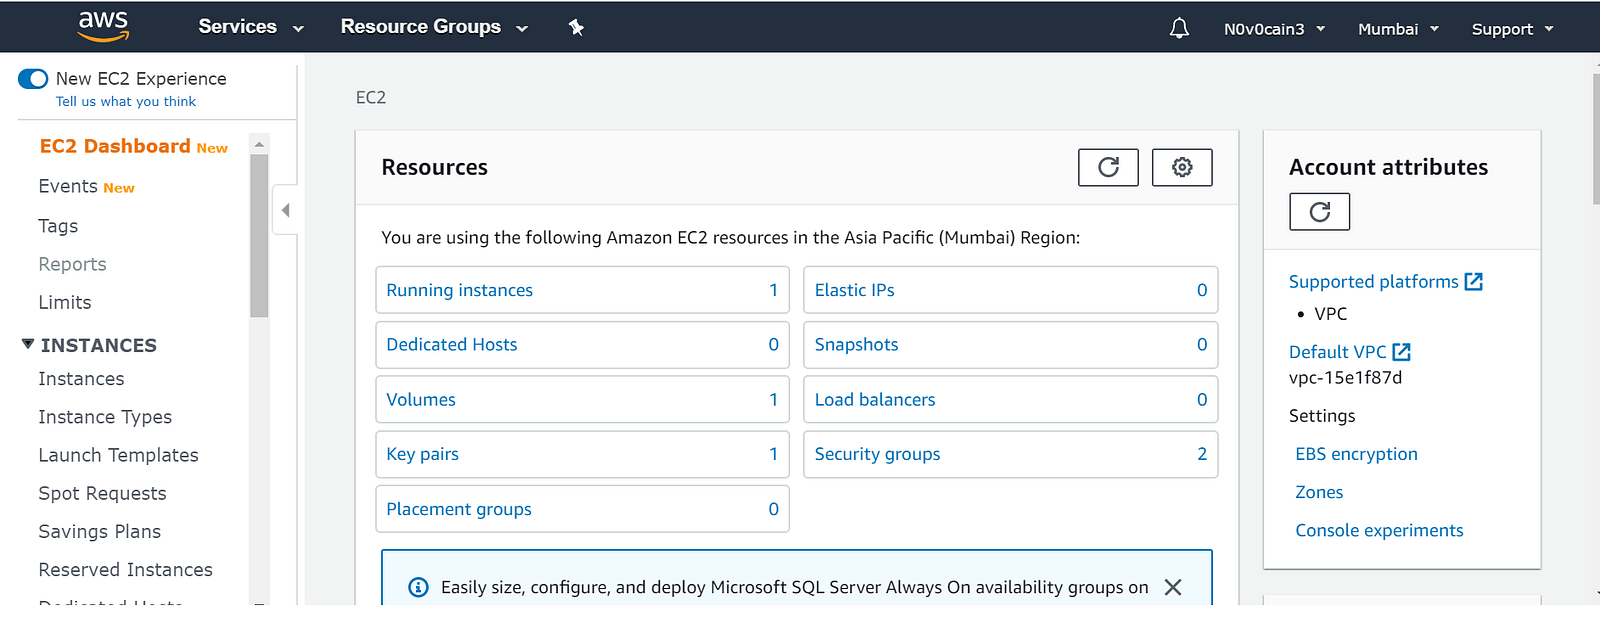Click 'Tell us what you think' link
Image resolution: width=1600 pixels, height=633 pixels.
click(126, 101)
